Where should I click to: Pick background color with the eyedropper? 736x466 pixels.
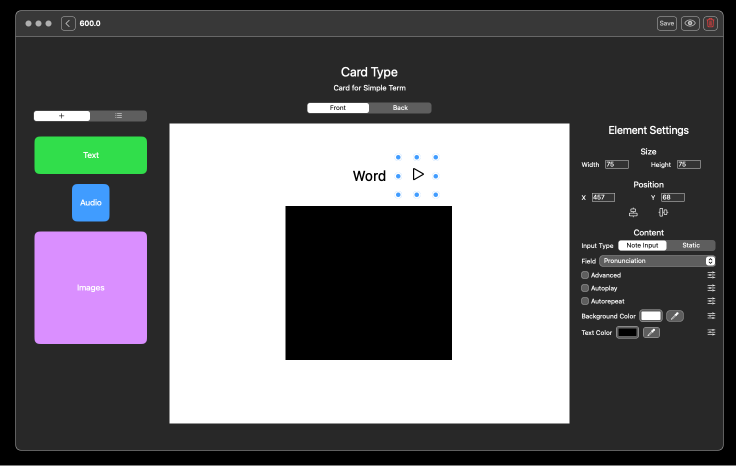pyautogui.click(x=675, y=316)
